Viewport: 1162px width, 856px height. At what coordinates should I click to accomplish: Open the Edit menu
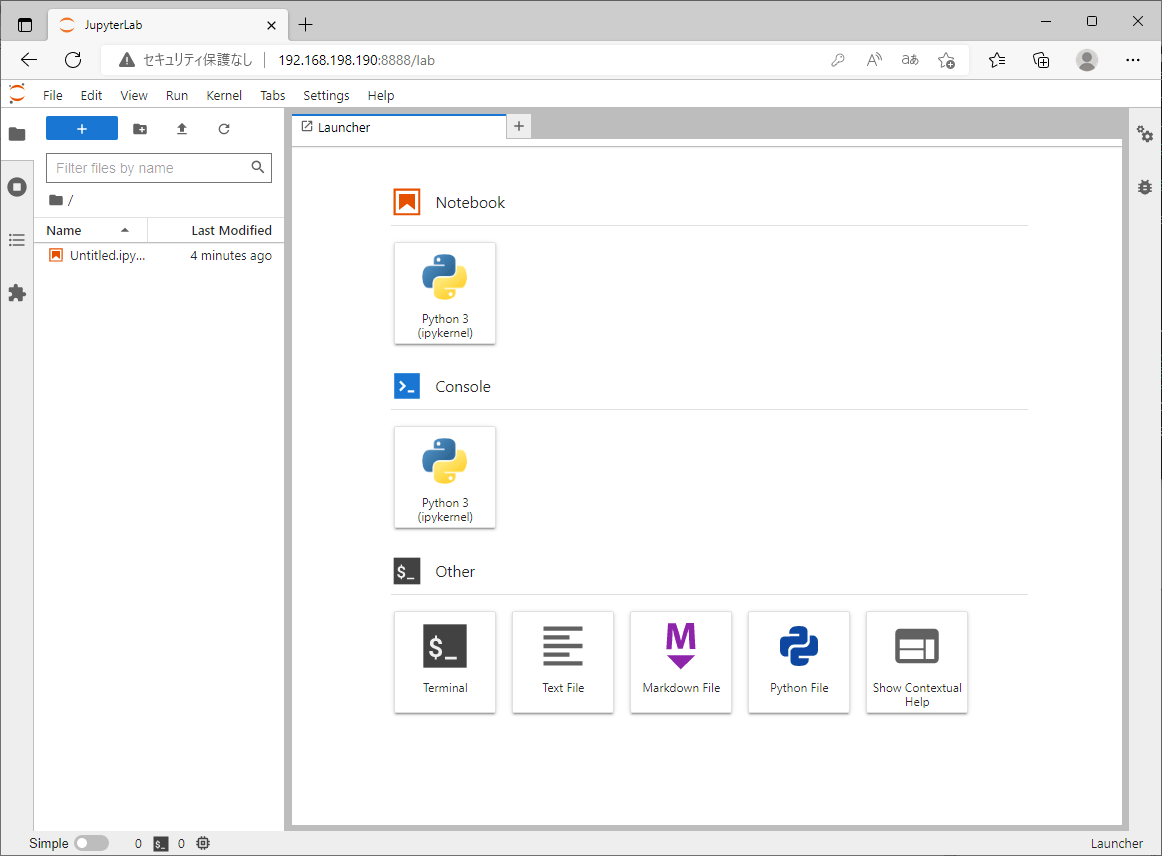click(91, 96)
